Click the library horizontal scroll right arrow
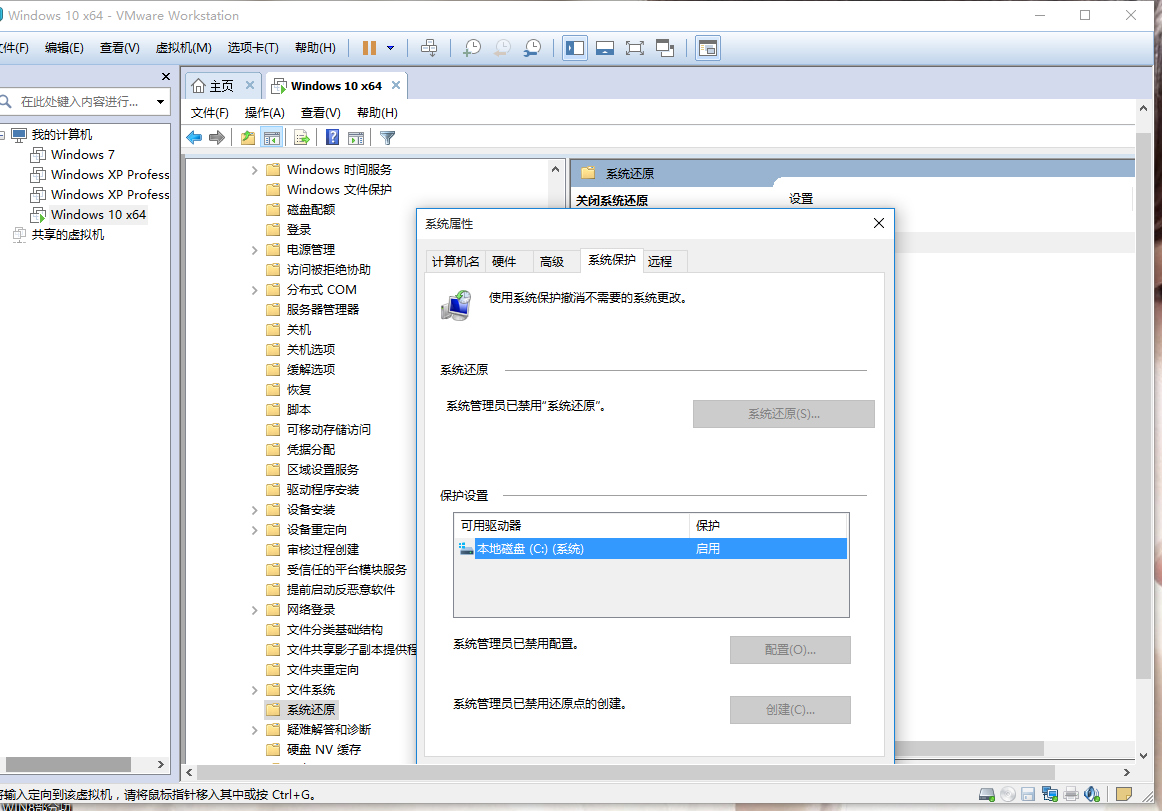Viewport: 1162px width, 811px height. (x=160, y=764)
